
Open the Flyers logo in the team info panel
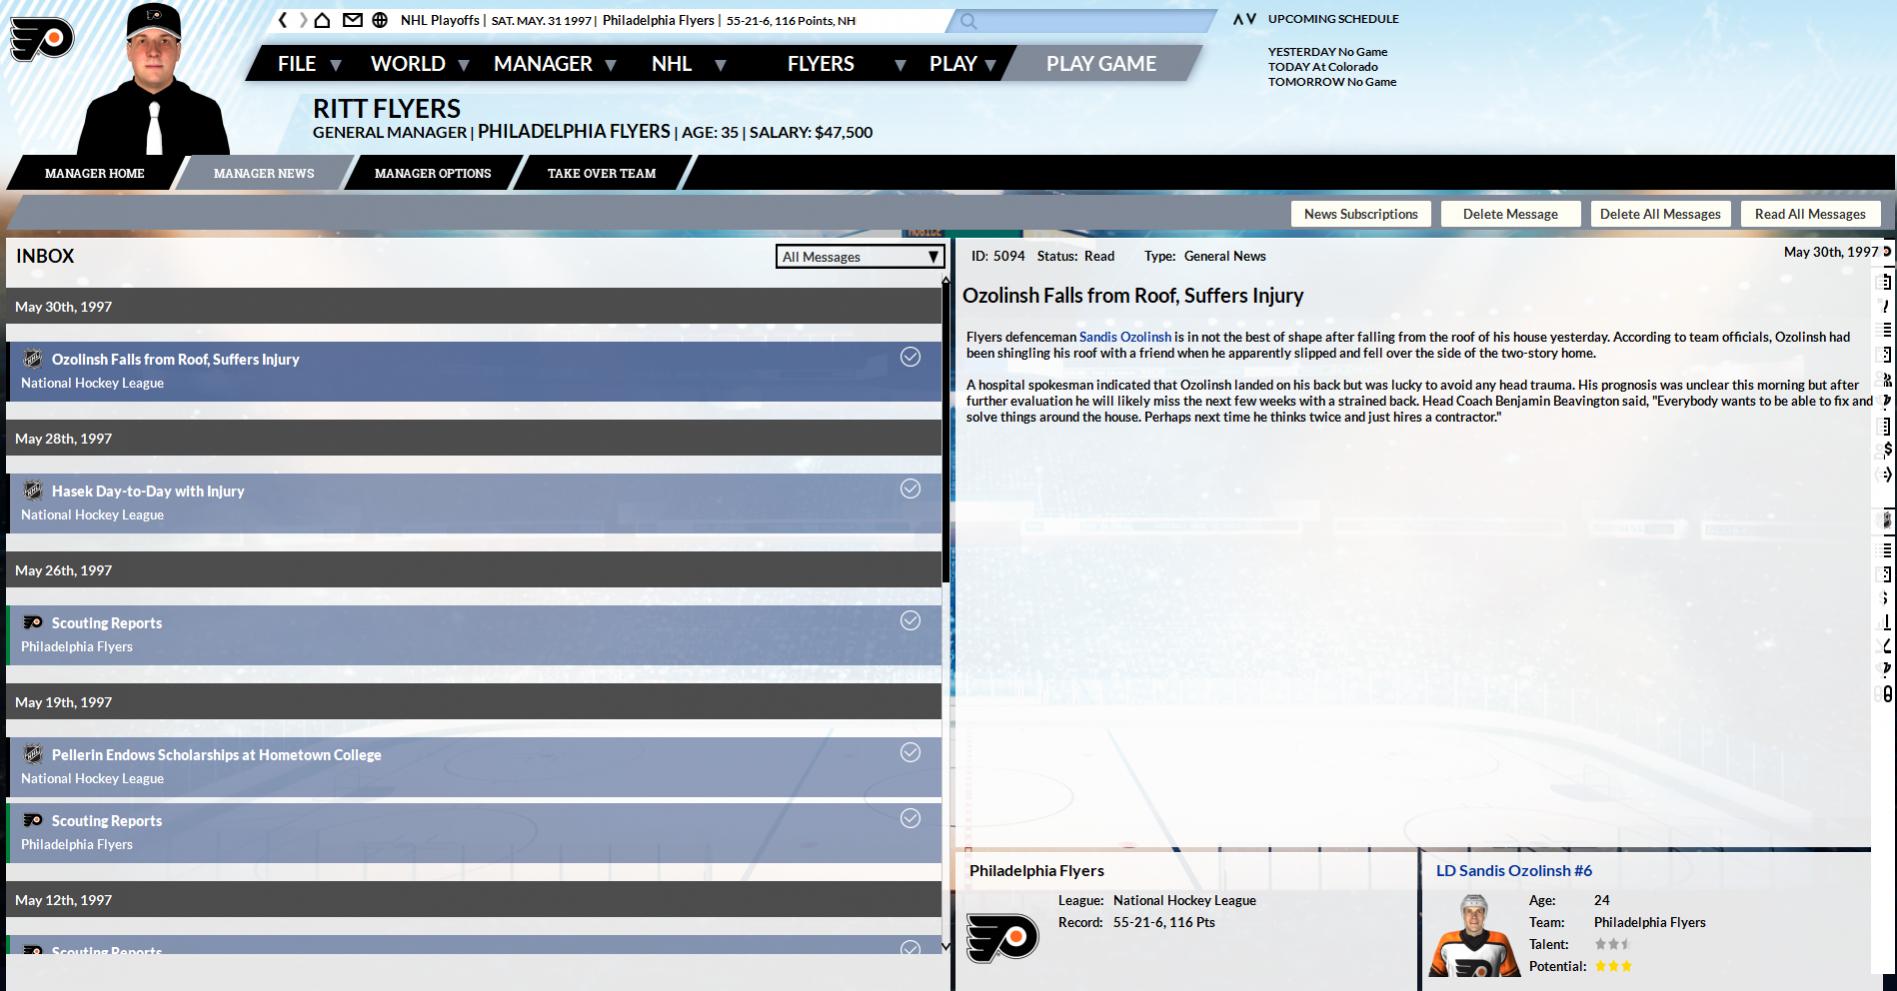click(x=1002, y=936)
